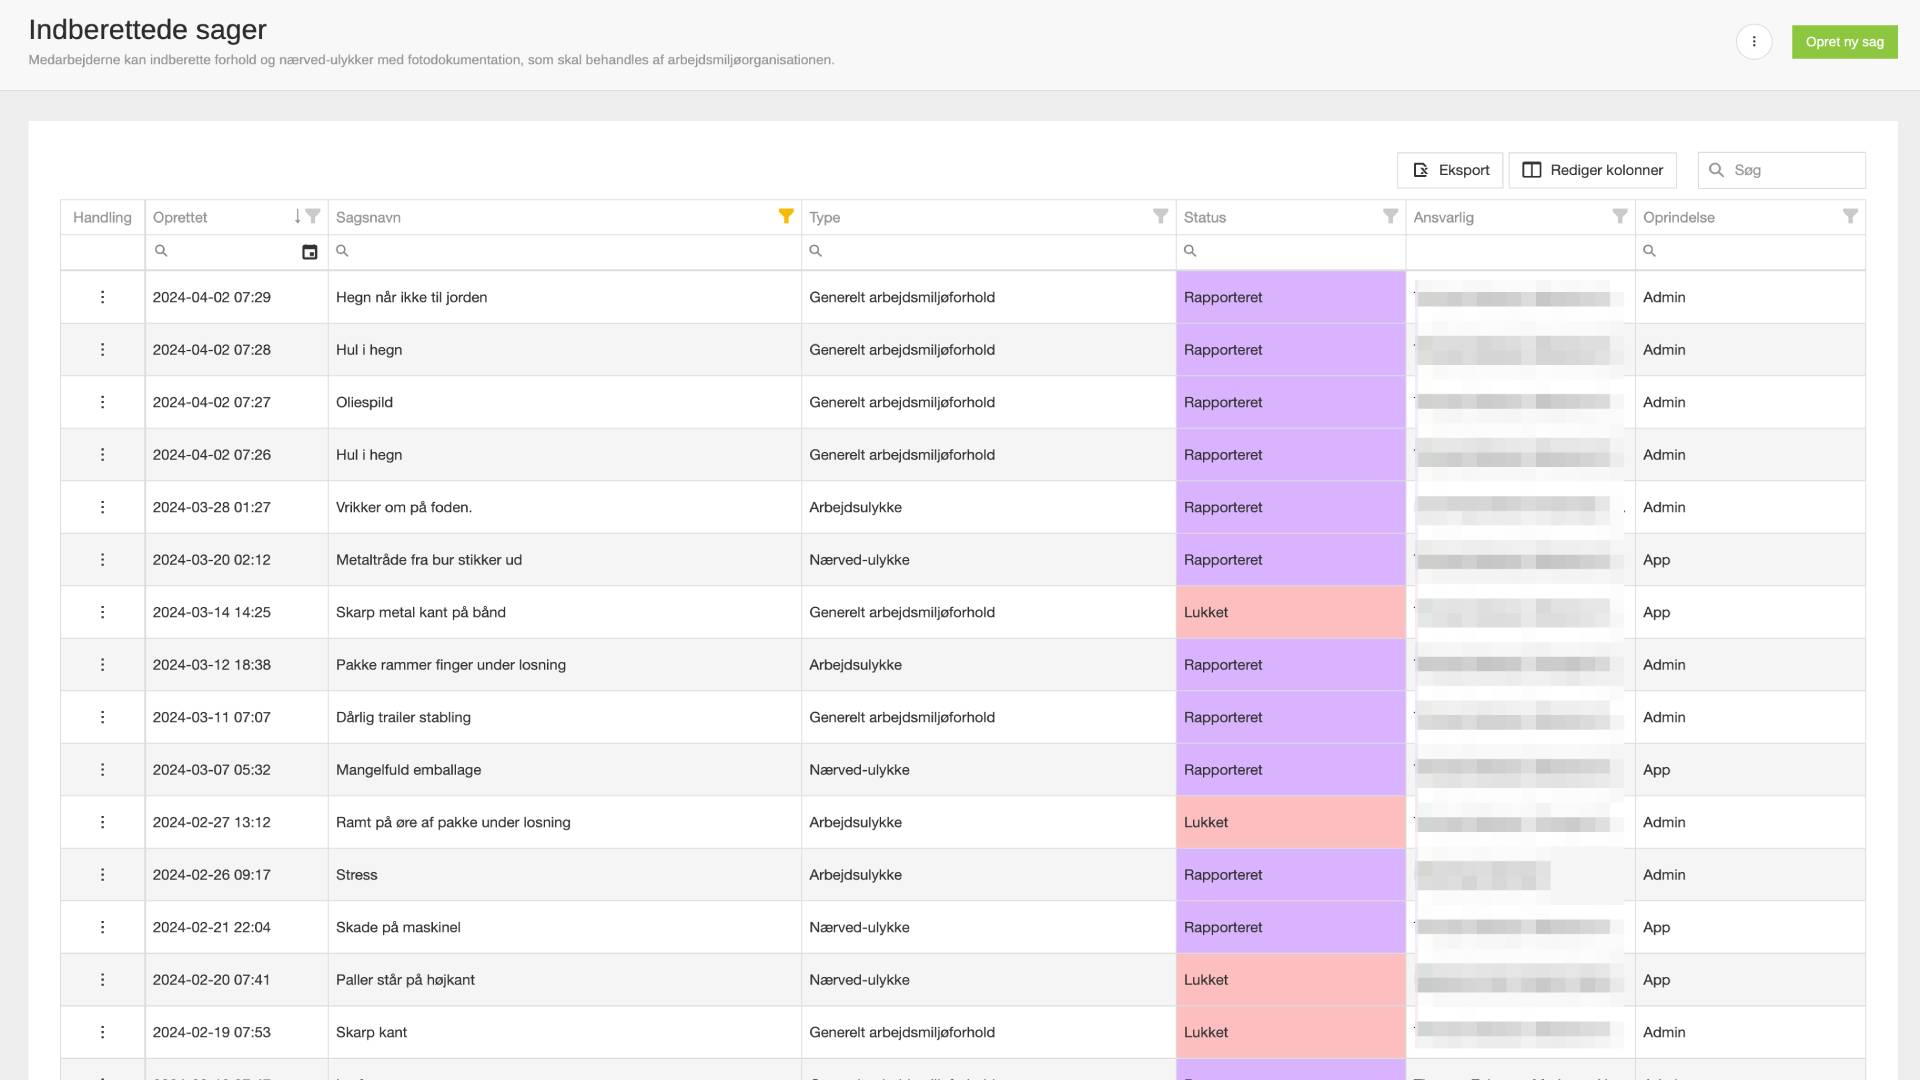Image resolution: width=1920 pixels, height=1080 pixels.
Task: Open actions menu for Skarp kant row
Action: pos(102,1032)
